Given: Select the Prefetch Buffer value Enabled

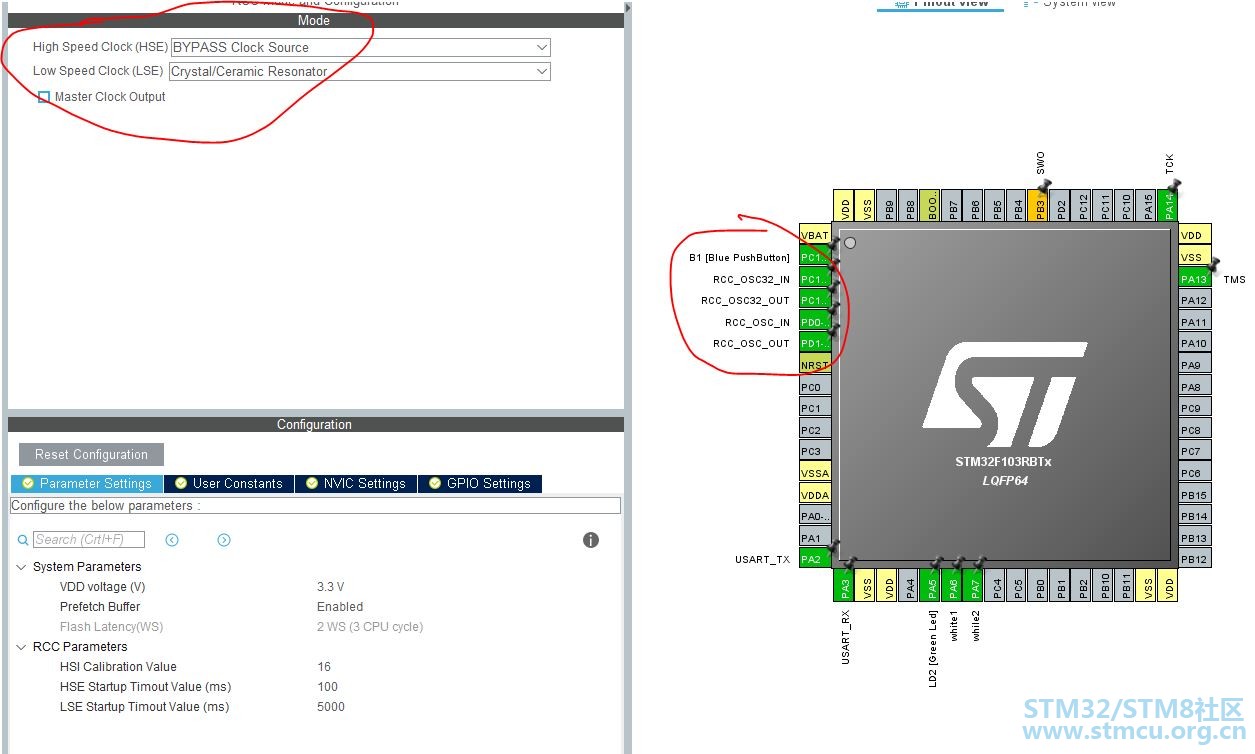Looking at the screenshot, I should (x=340, y=607).
